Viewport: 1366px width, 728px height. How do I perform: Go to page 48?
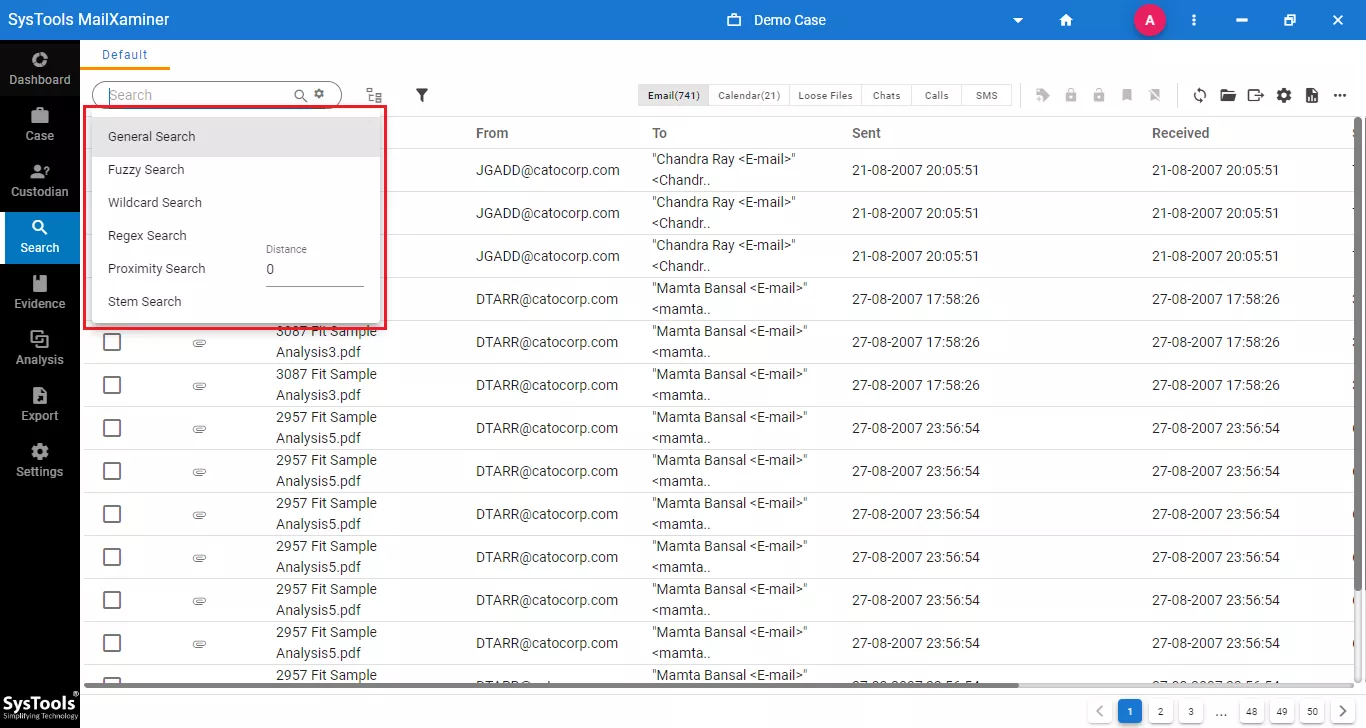tap(1251, 712)
